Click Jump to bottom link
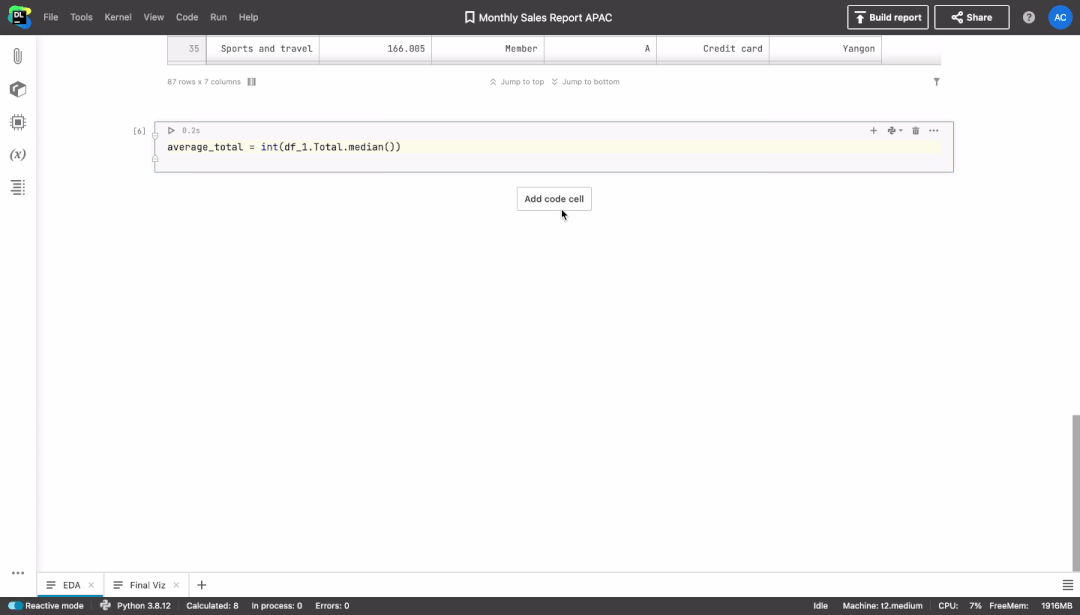Screen dimensions: 1080x615 [x=585, y=82]
